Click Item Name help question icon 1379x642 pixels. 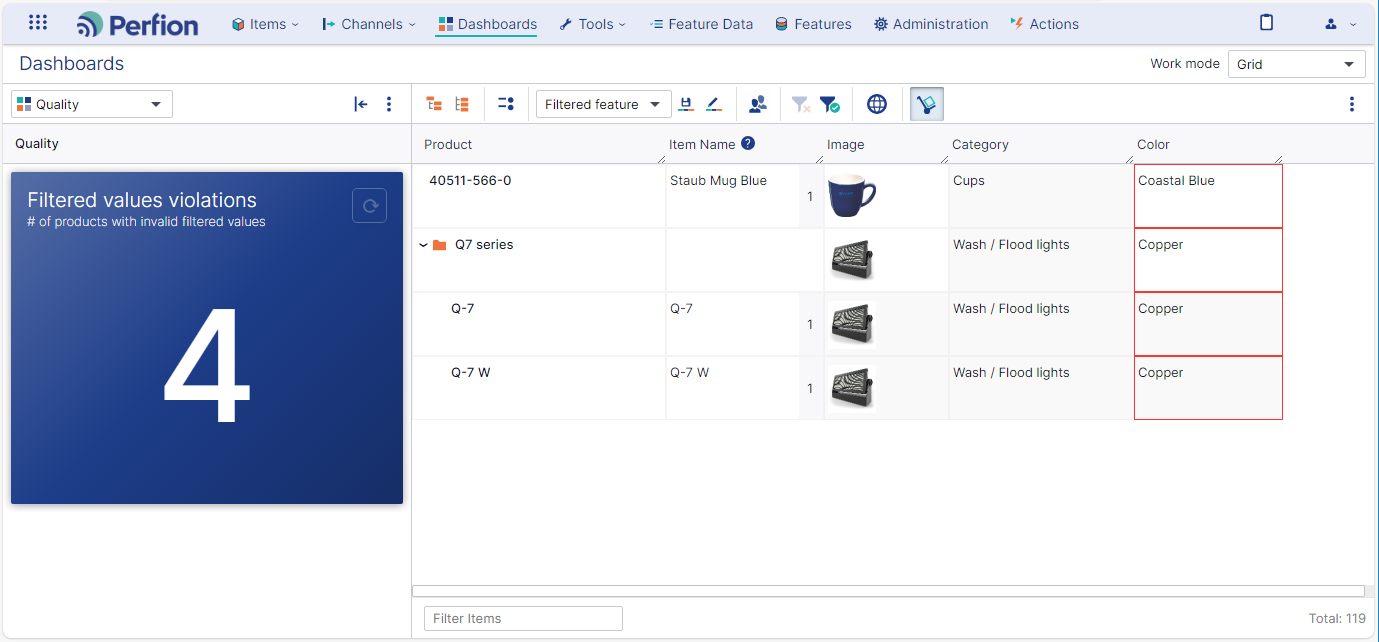(x=748, y=144)
